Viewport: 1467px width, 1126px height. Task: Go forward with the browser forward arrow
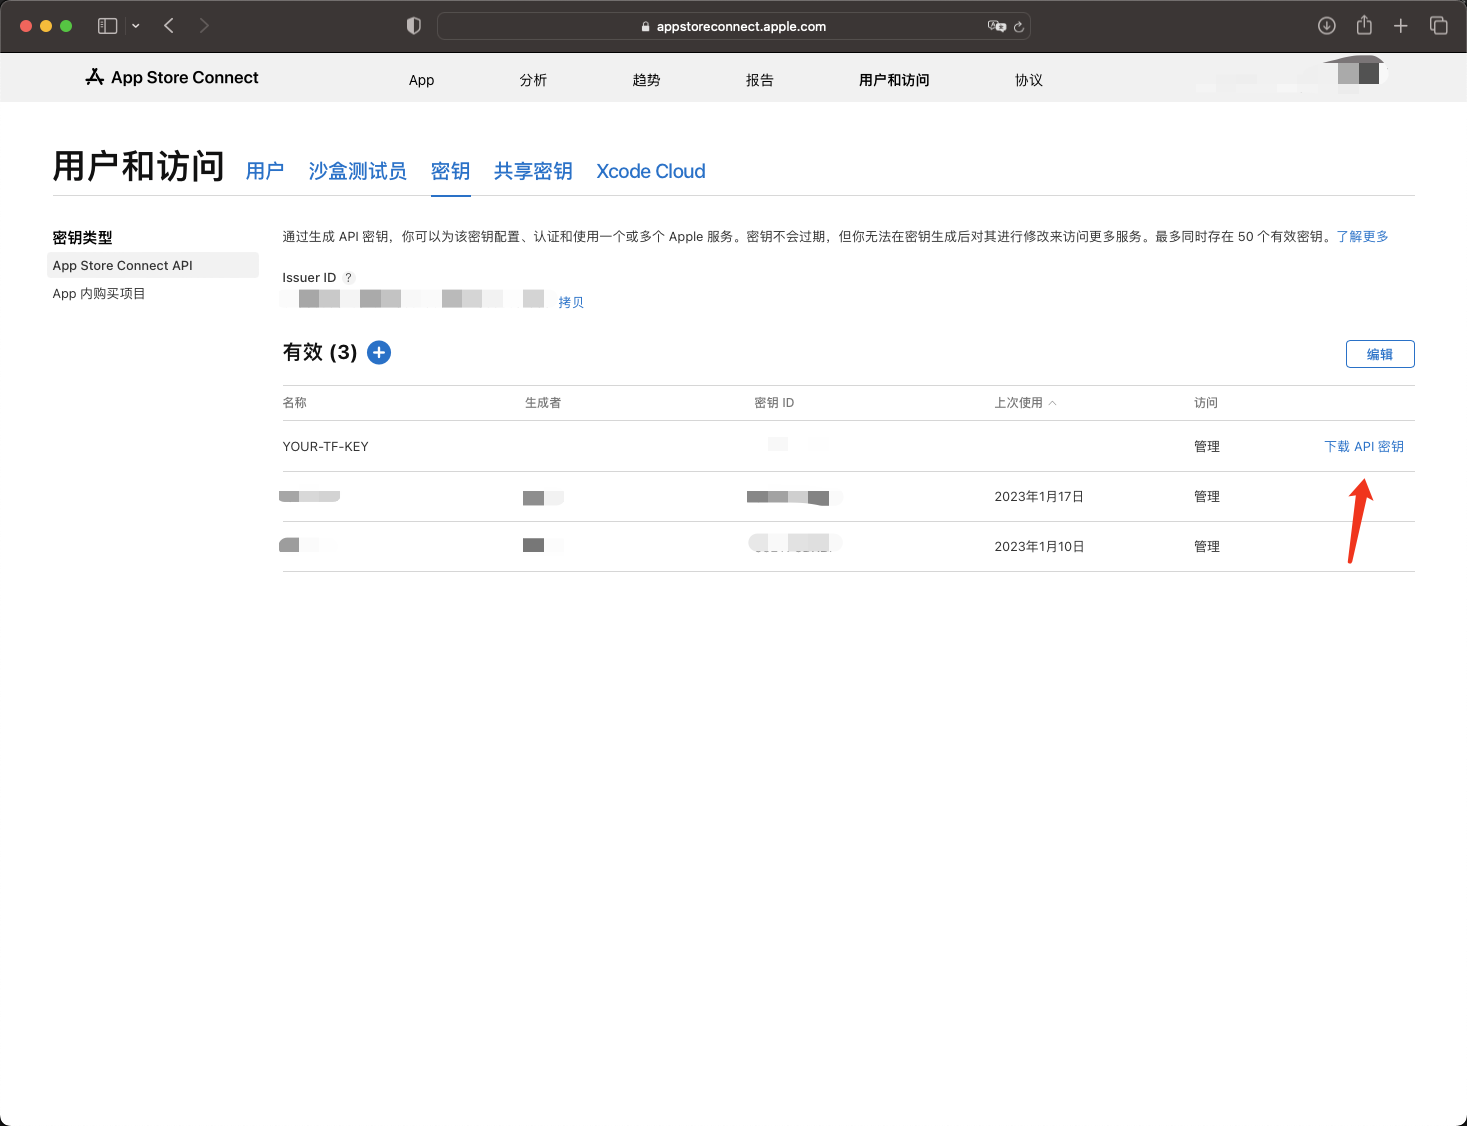(x=204, y=26)
